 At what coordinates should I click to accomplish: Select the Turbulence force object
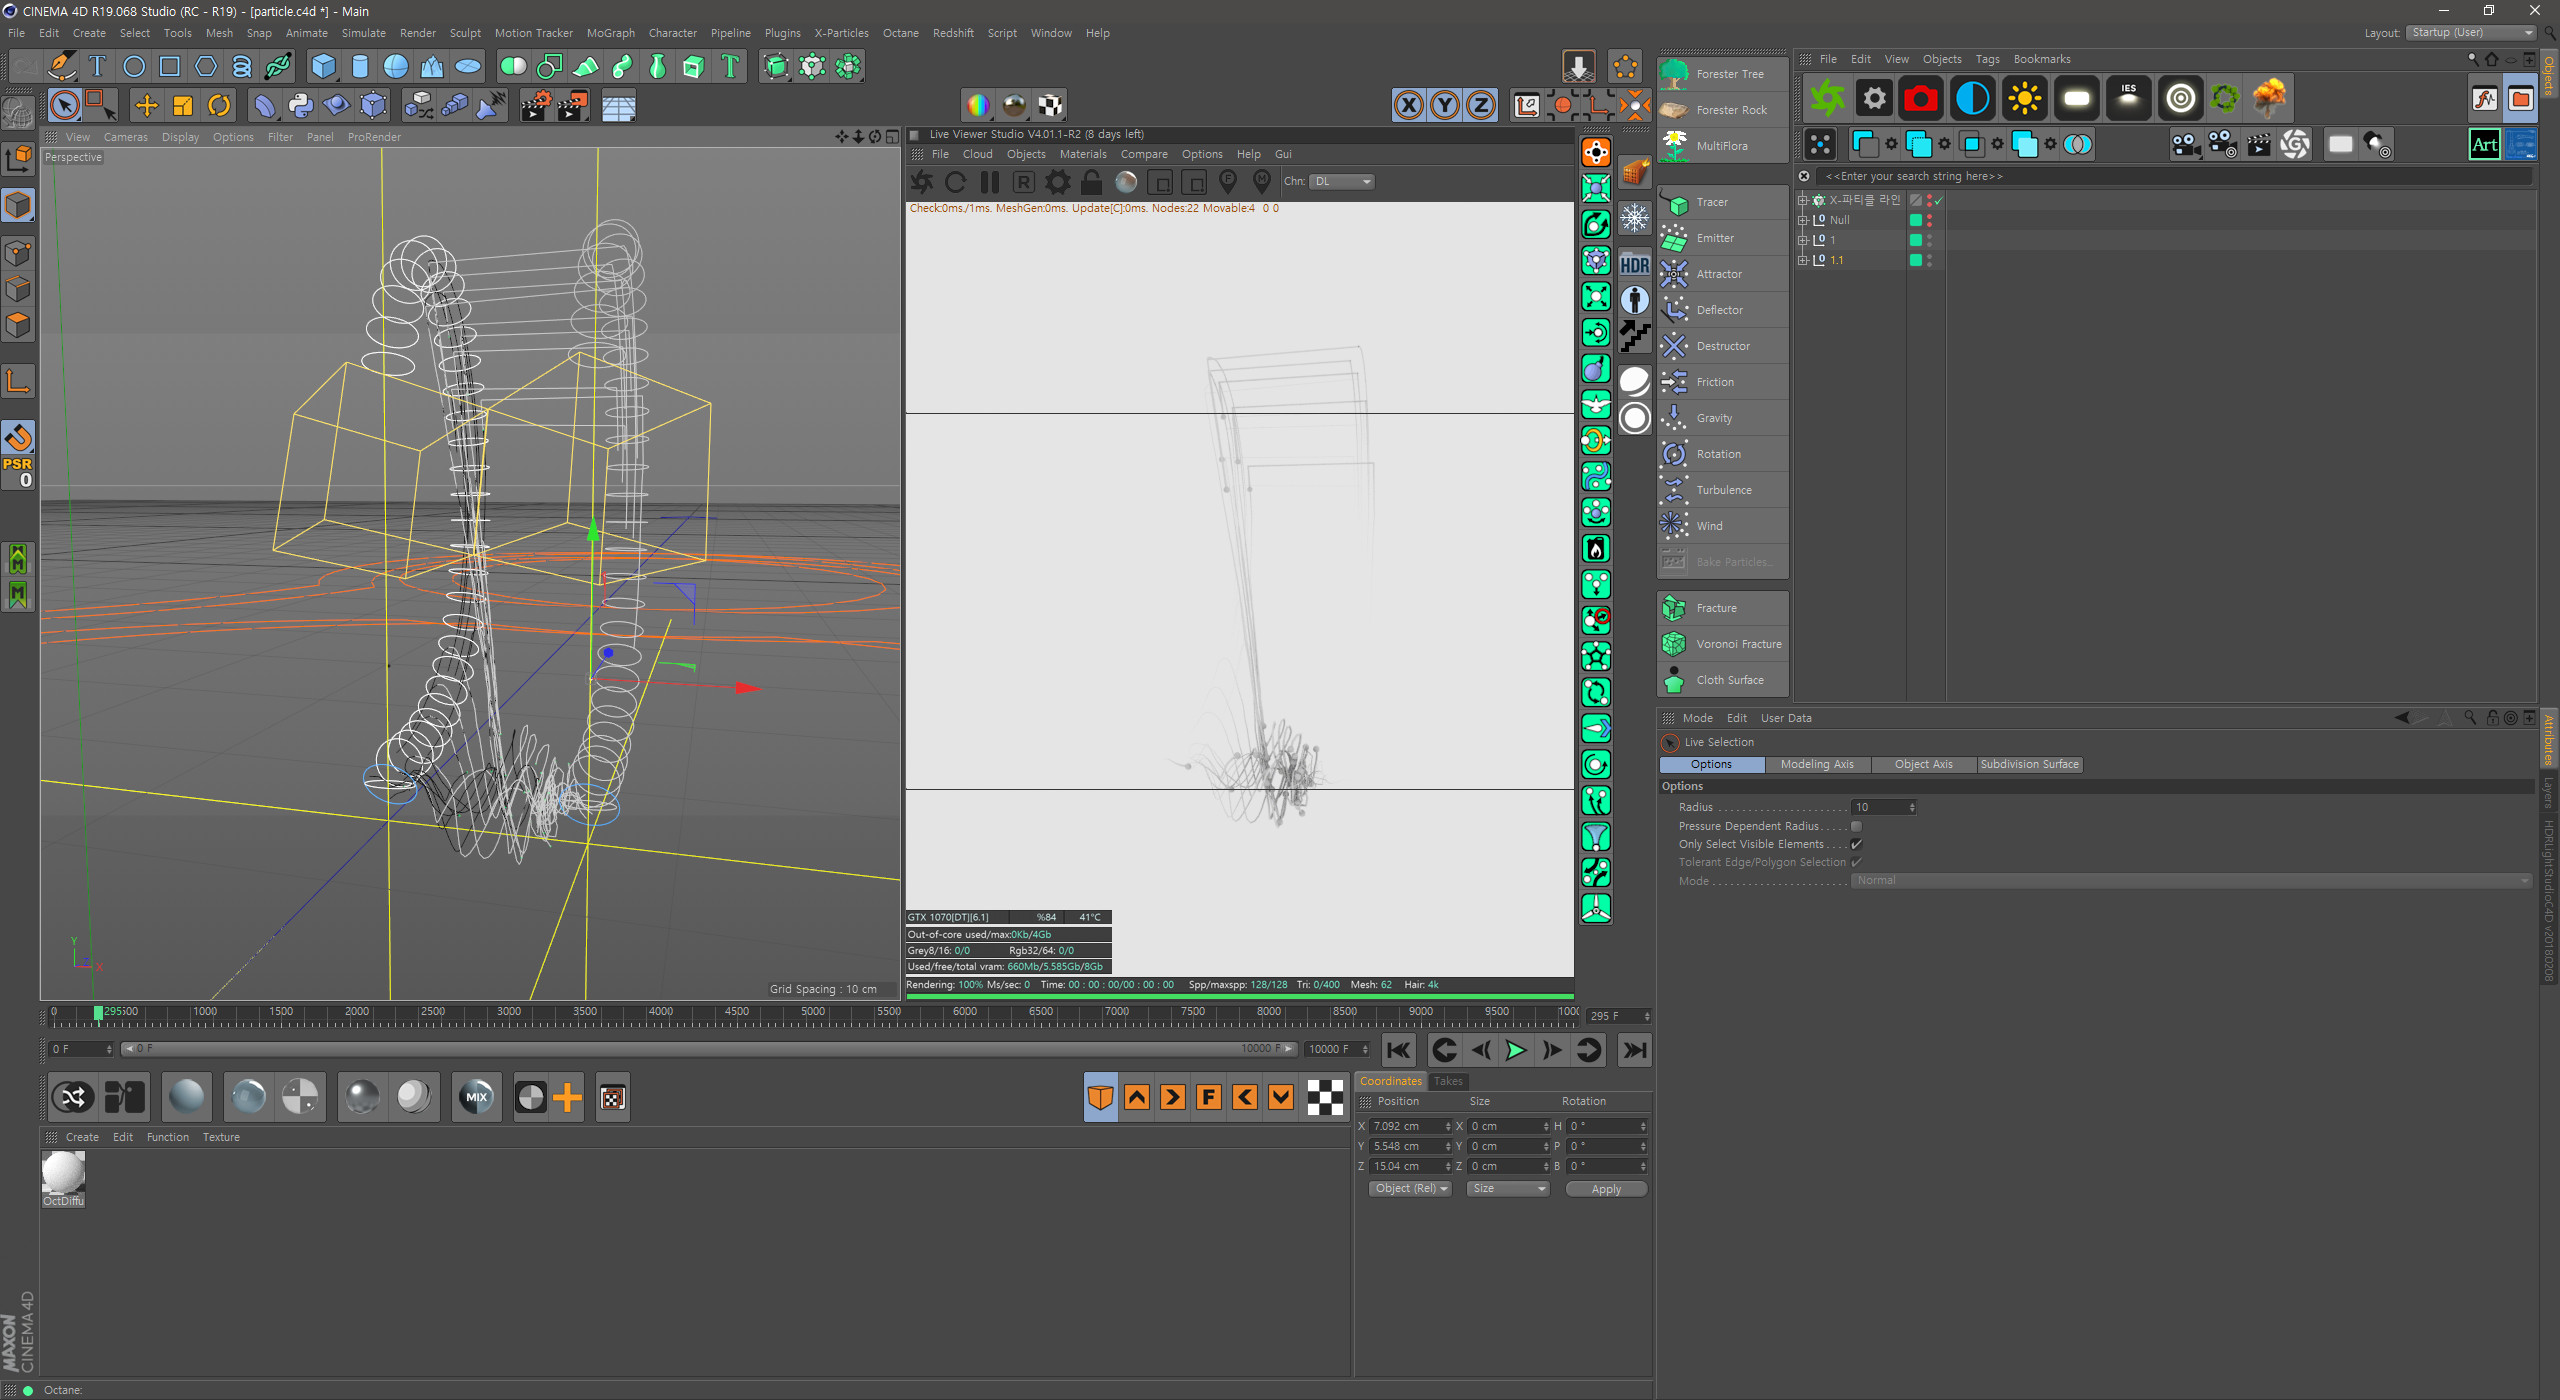coord(1722,490)
